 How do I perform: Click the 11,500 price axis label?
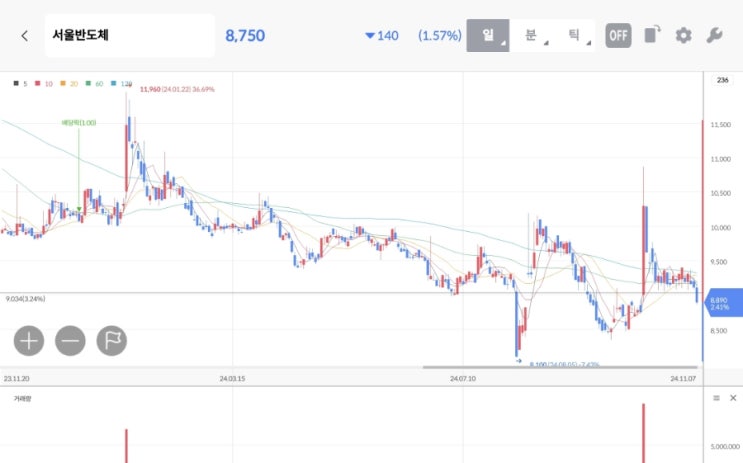point(720,125)
